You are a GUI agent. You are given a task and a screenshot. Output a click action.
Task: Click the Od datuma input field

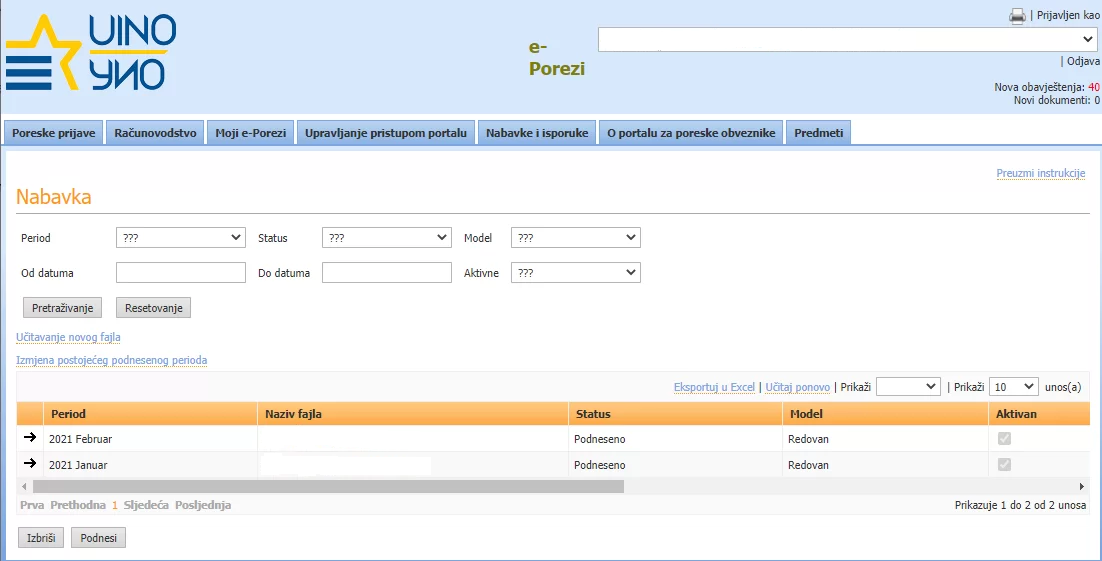181,273
